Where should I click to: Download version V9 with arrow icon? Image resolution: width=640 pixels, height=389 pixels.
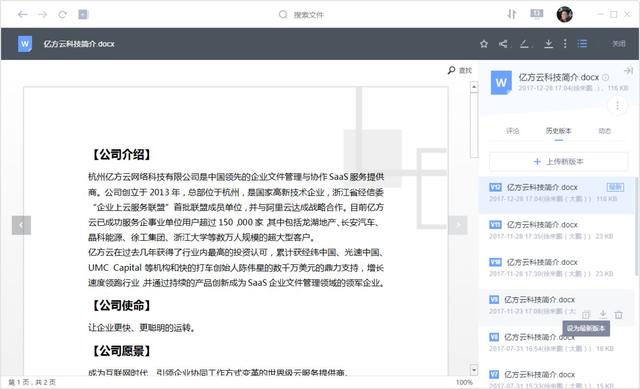click(603, 314)
